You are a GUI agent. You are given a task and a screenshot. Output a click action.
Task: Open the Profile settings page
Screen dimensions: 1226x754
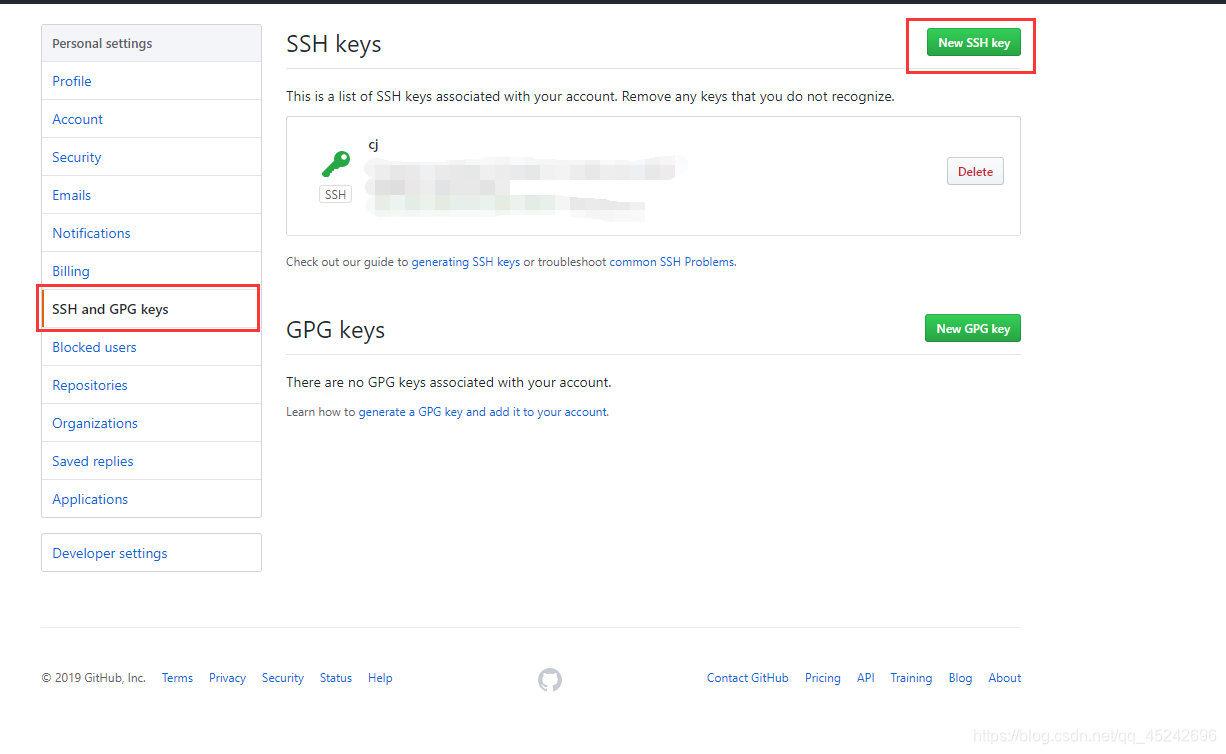pyautogui.click(x=72, y=81)
